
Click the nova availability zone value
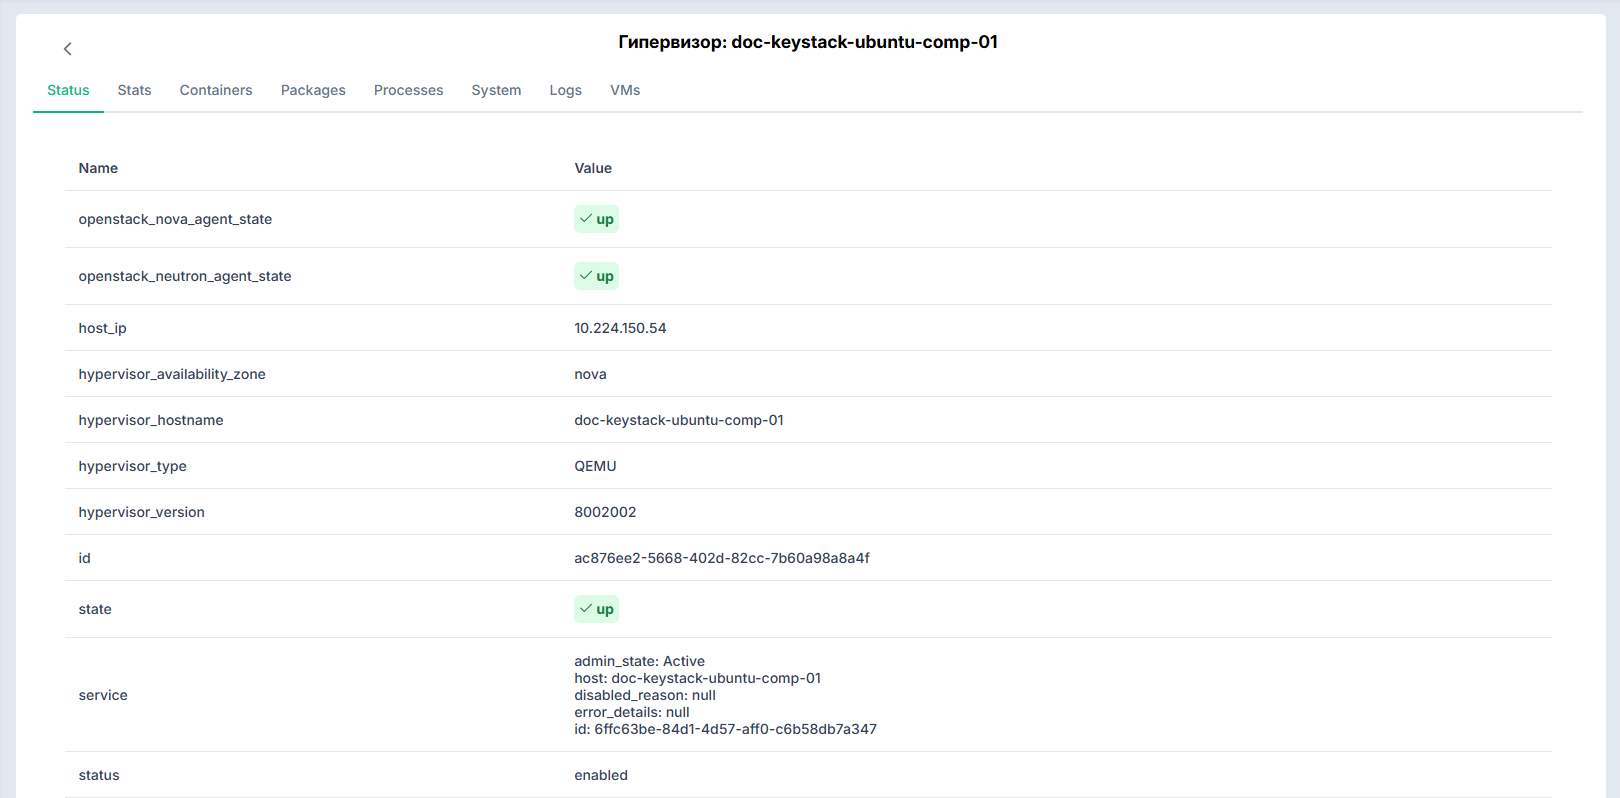[x=590, y=374]
